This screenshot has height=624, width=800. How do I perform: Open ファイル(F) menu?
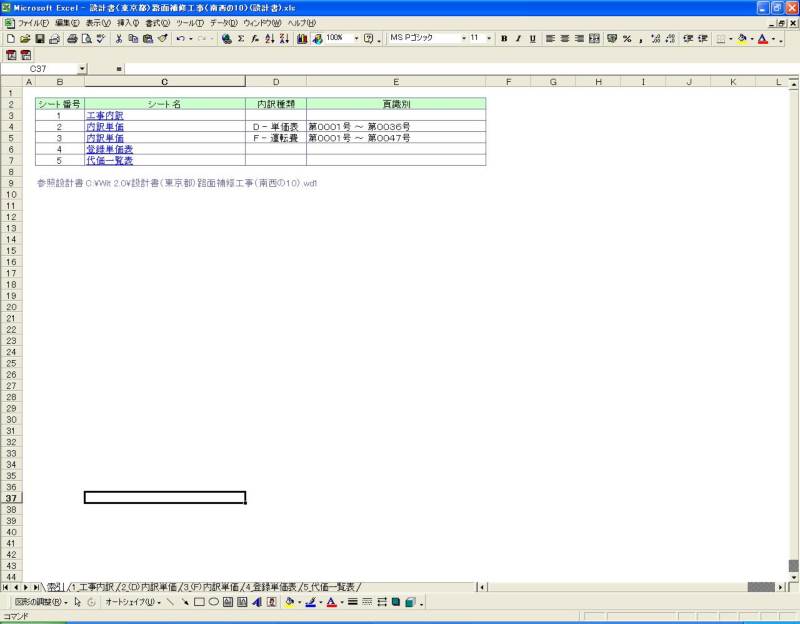[x=34, y=23]
